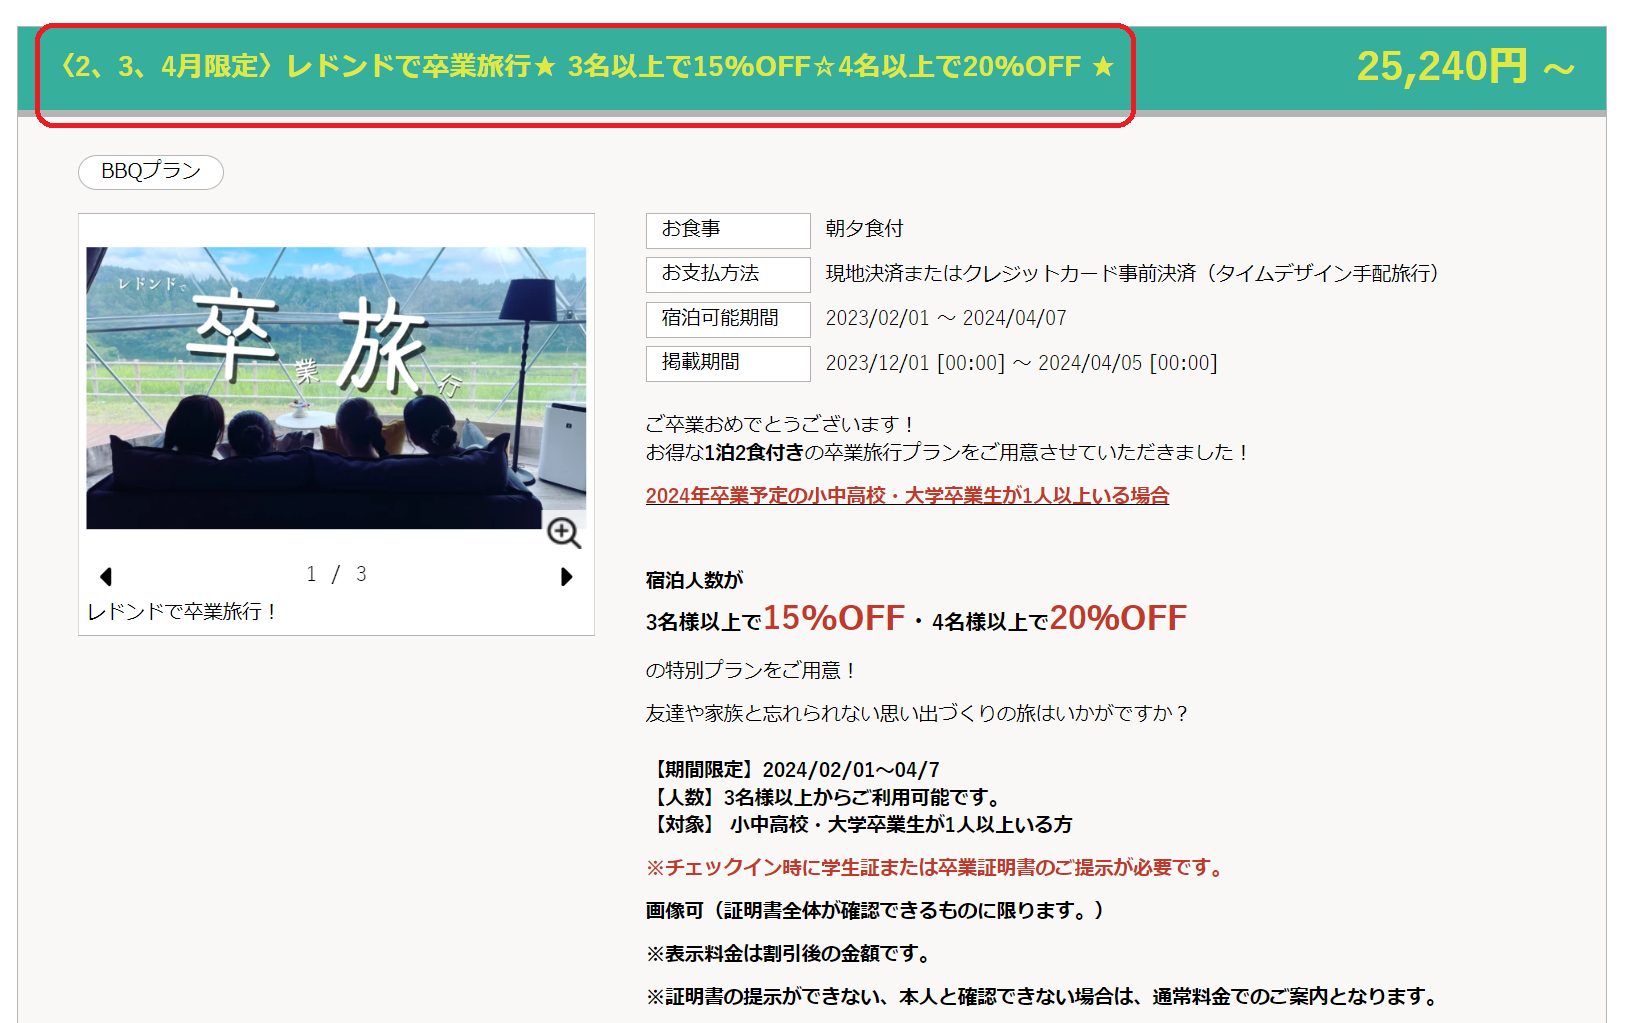Click the 【期間限定】 2024/02/01～04/7 line
Image resolution: width=1639 pixels, height=1023 pixels.
(x=795, y=770)
